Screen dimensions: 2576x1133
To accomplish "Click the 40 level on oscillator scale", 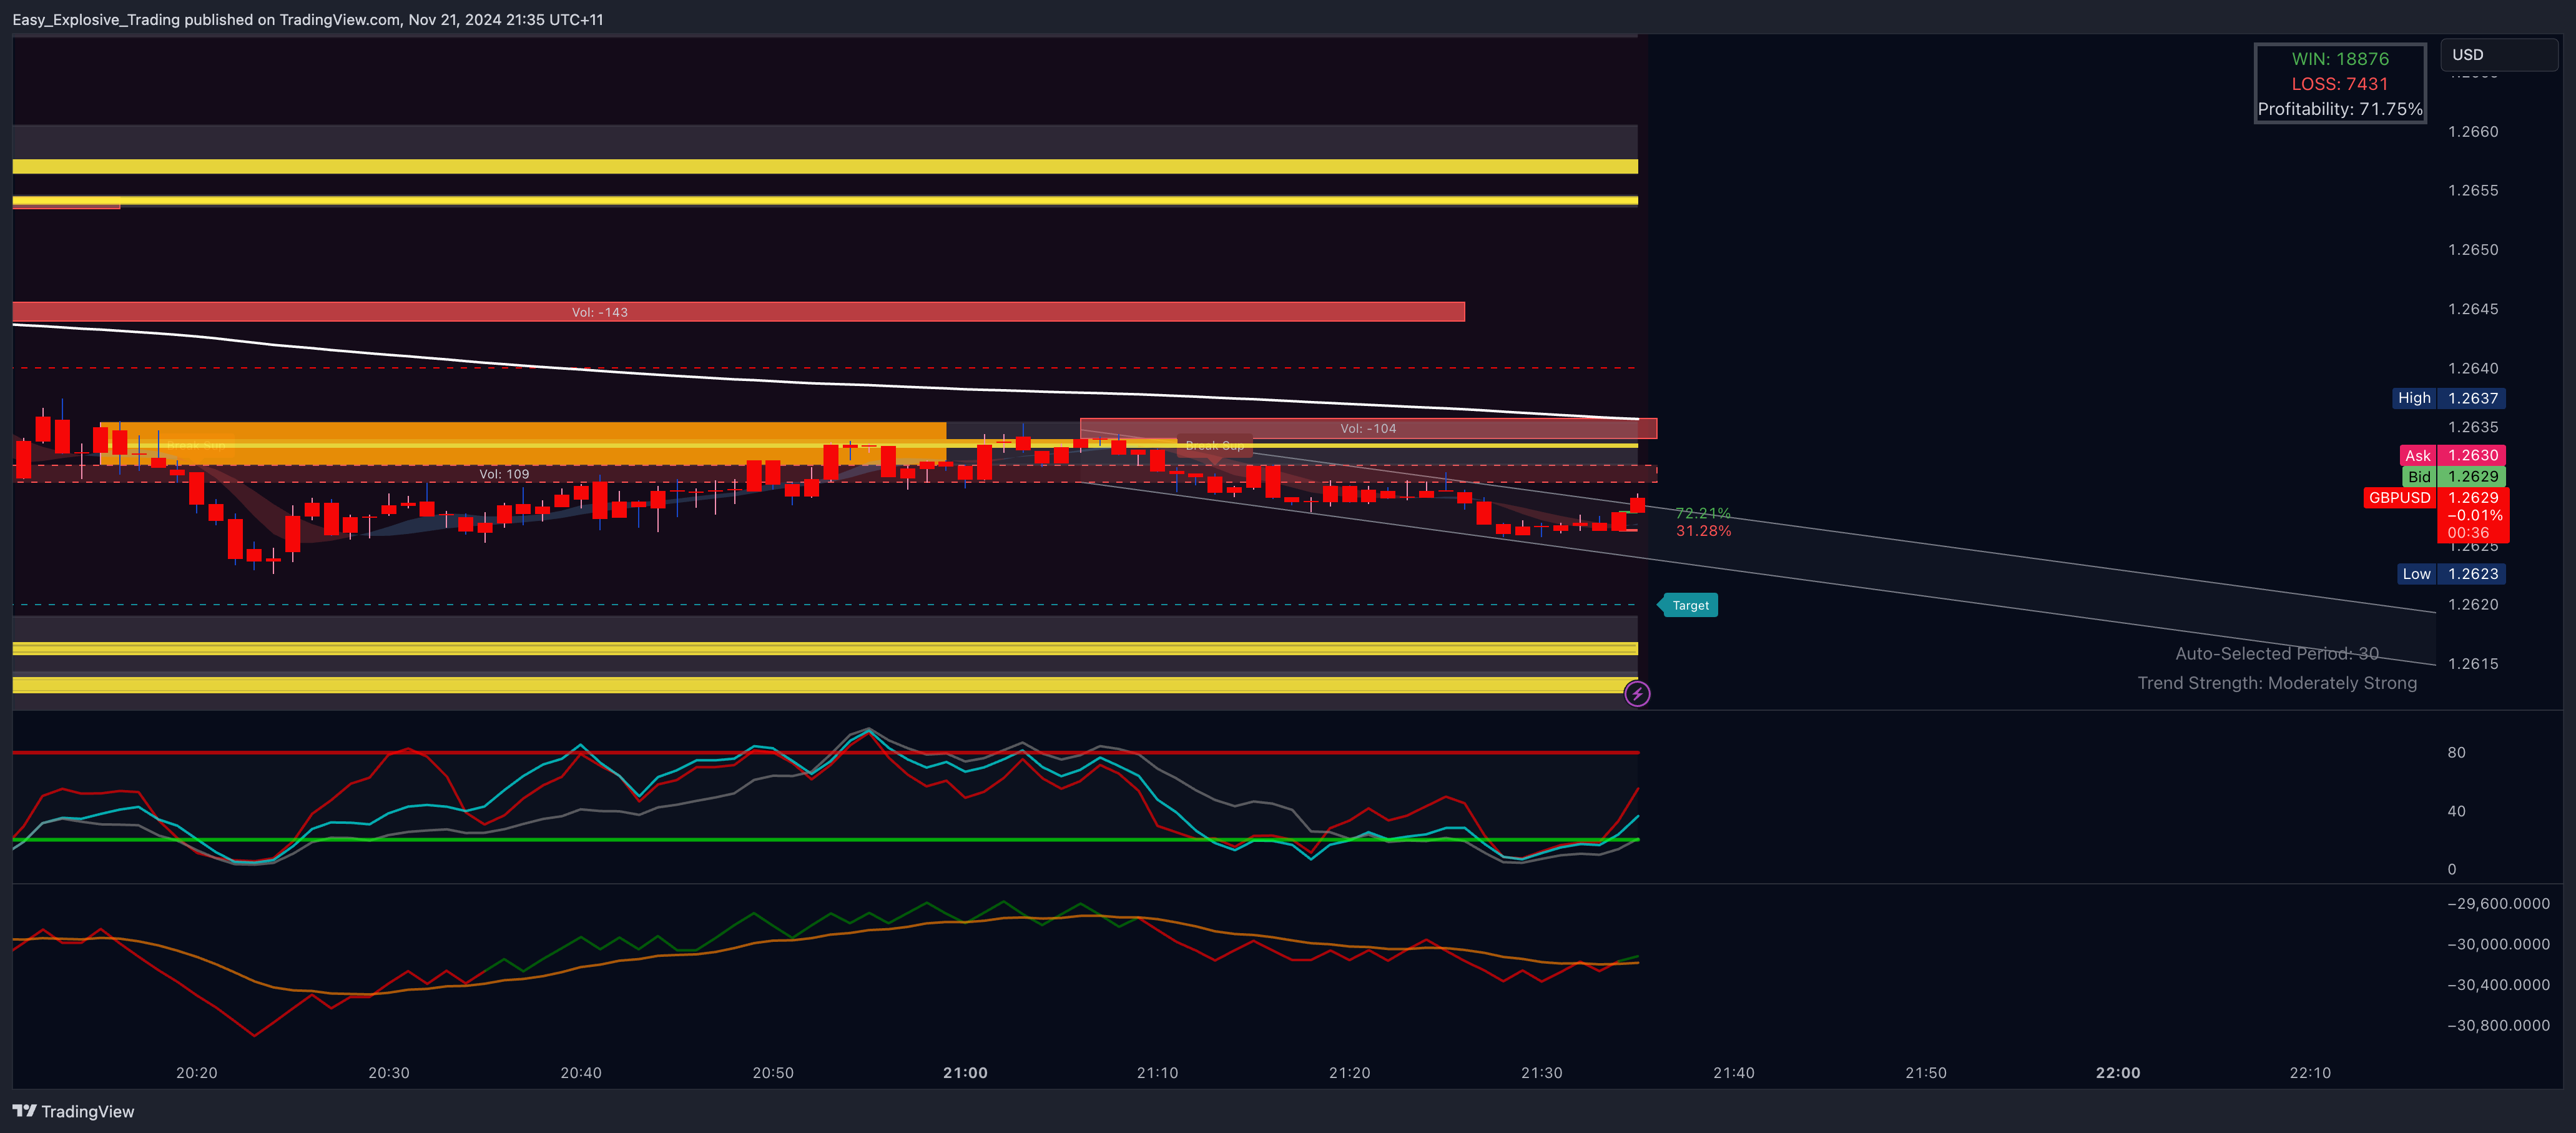I will click(x=2456, y=811).
